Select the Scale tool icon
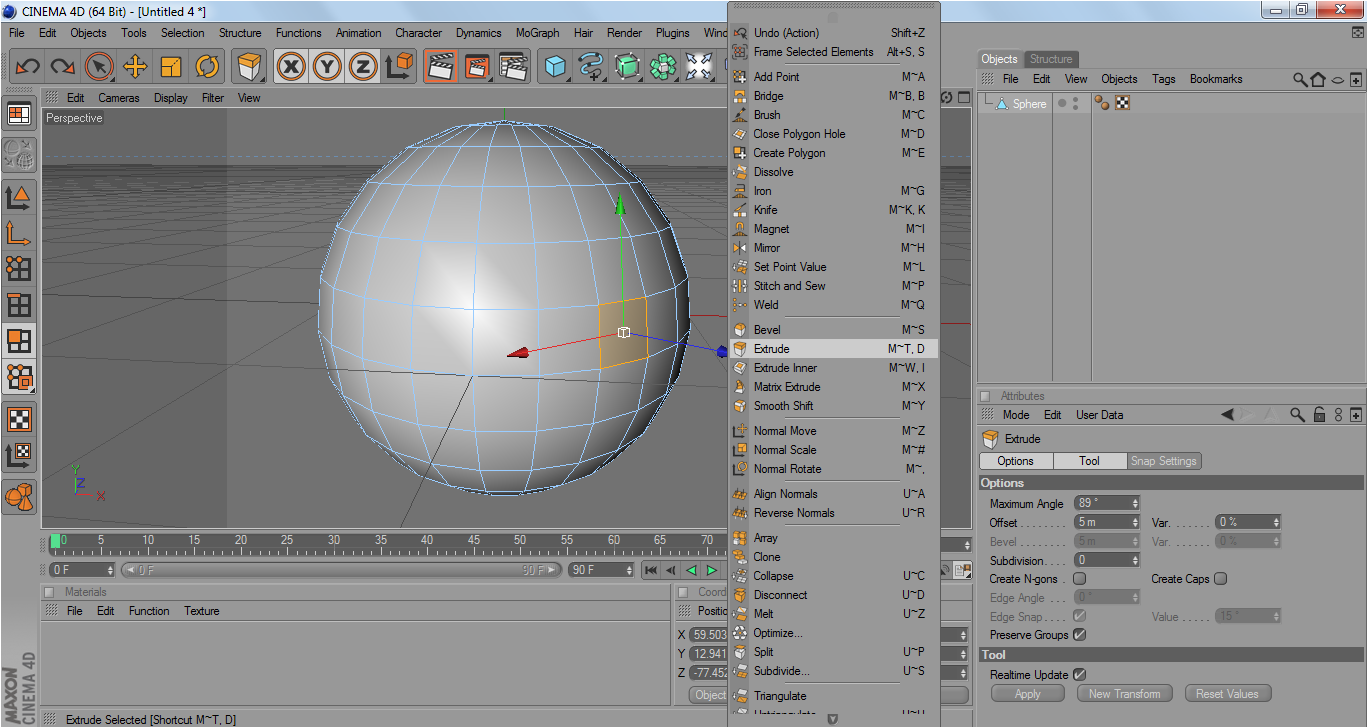The image size is (1368, 727). 171,67
